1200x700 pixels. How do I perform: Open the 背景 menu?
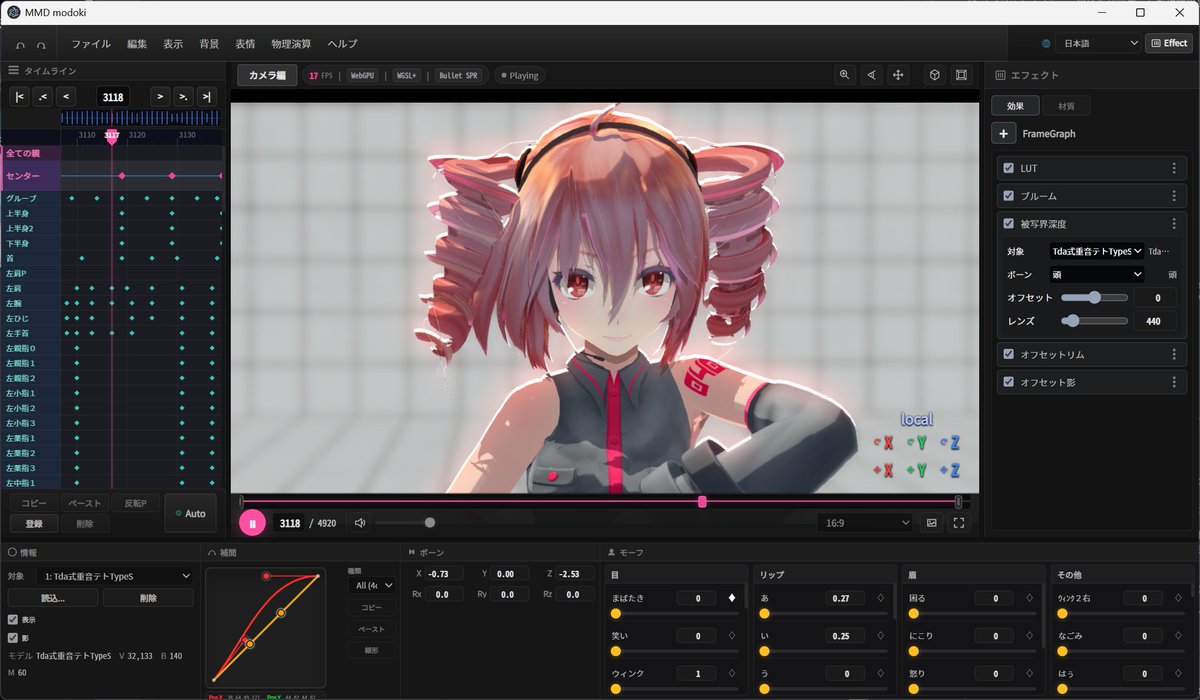pos(209,44)
